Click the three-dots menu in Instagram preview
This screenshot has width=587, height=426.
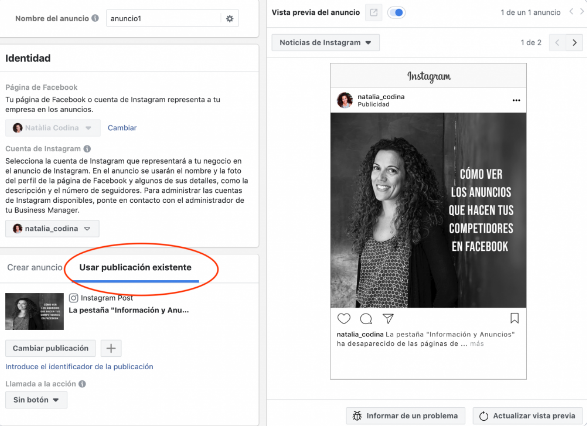pos(516,100)
